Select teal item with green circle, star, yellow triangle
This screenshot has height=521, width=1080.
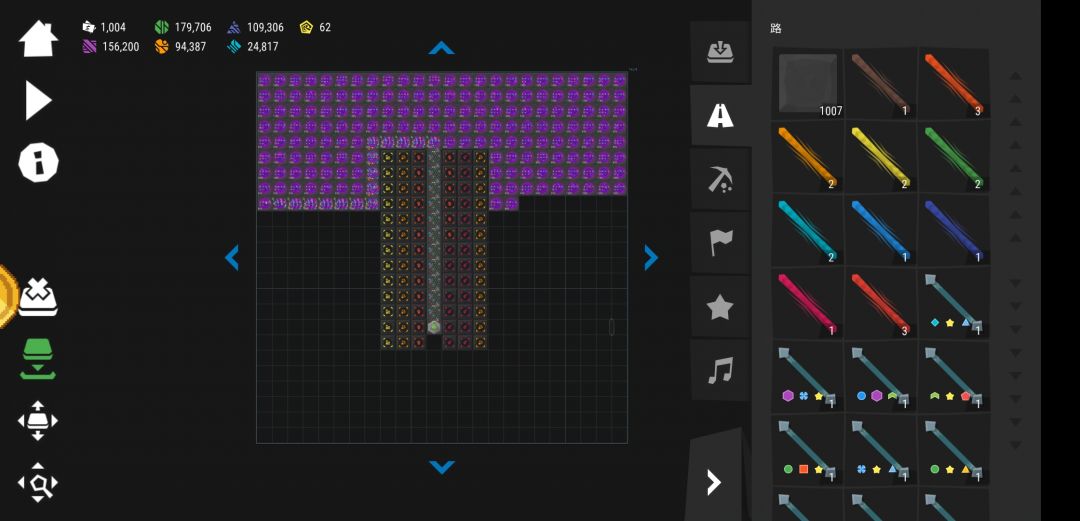tap(954, 450)
